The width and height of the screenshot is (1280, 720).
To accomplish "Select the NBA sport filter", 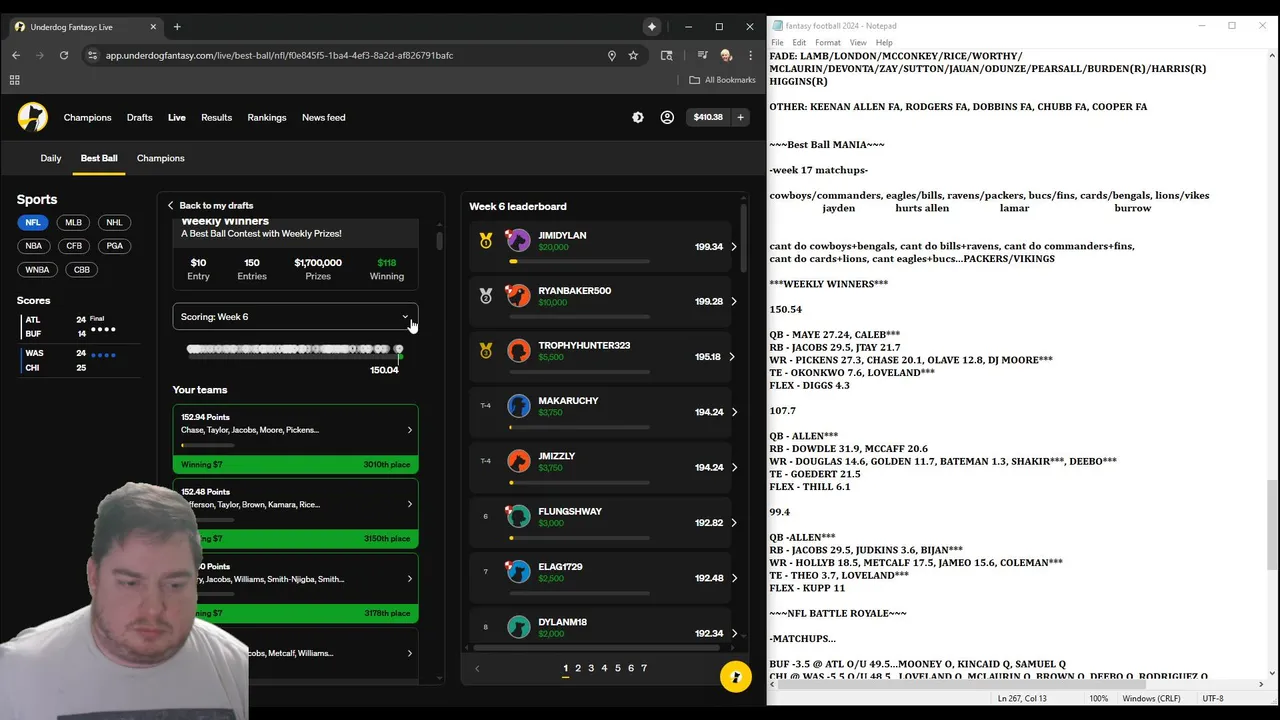I will pos(34,246).
